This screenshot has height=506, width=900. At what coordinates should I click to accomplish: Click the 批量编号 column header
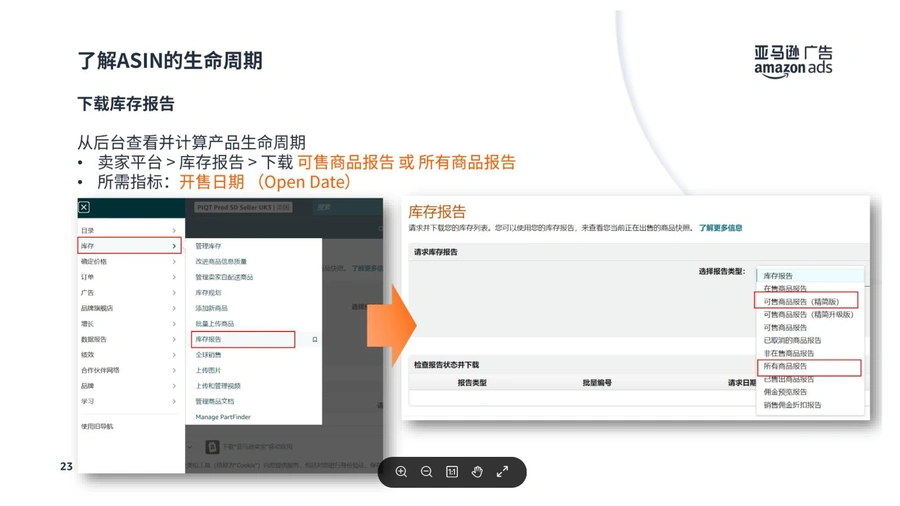click(x=597, y=383)
